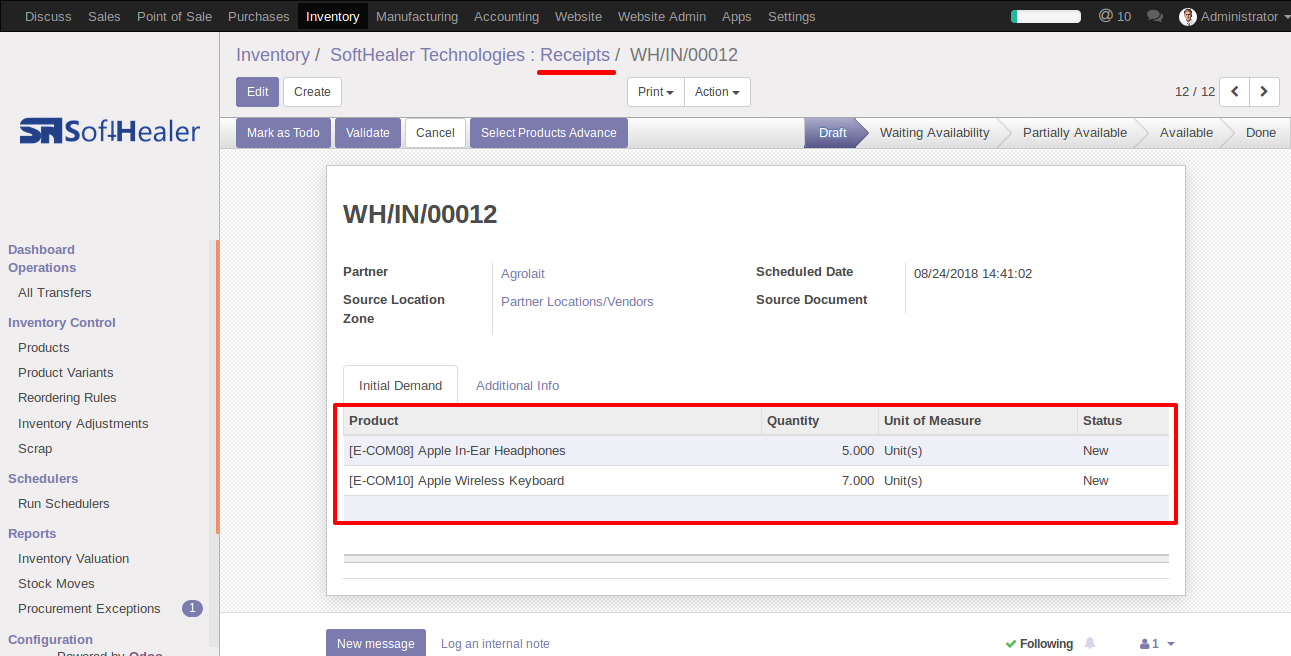Select the Apple Wireless Keyboard row
The width and height of the screenshot is (1291, 656).
(x=756, y=481)
